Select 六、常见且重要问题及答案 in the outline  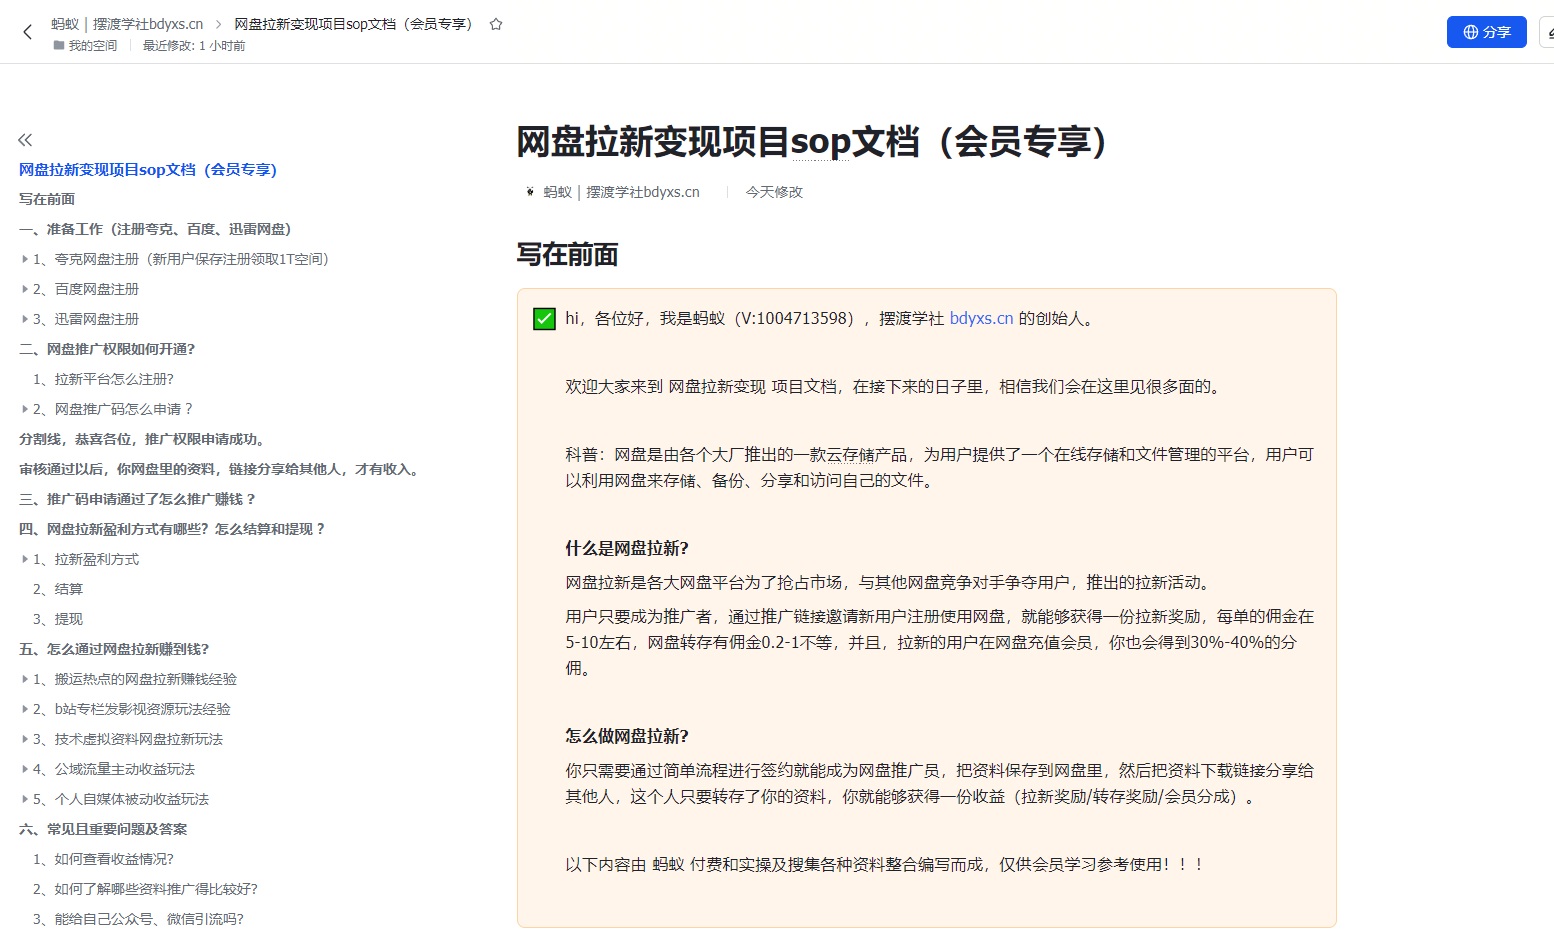point(103,829)
